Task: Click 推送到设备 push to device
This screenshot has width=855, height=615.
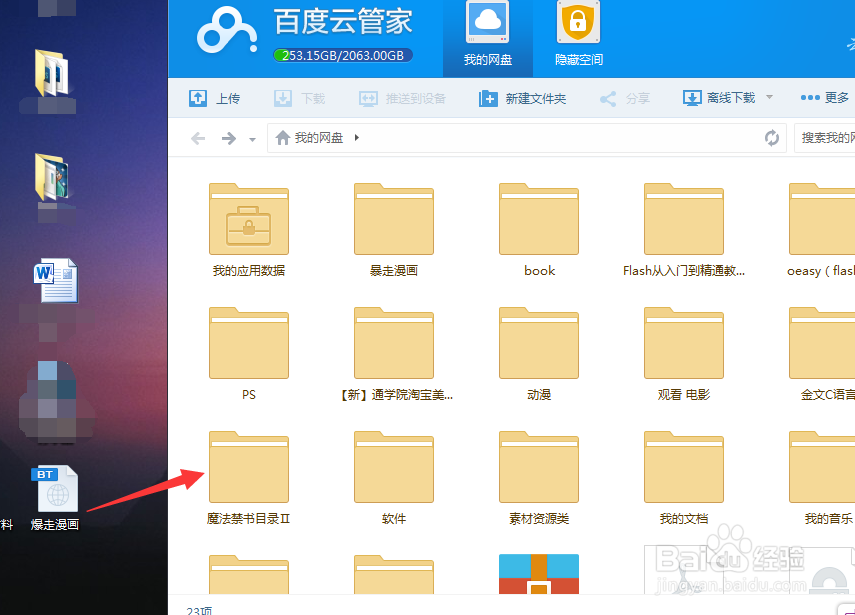Action: click(402, 99)
